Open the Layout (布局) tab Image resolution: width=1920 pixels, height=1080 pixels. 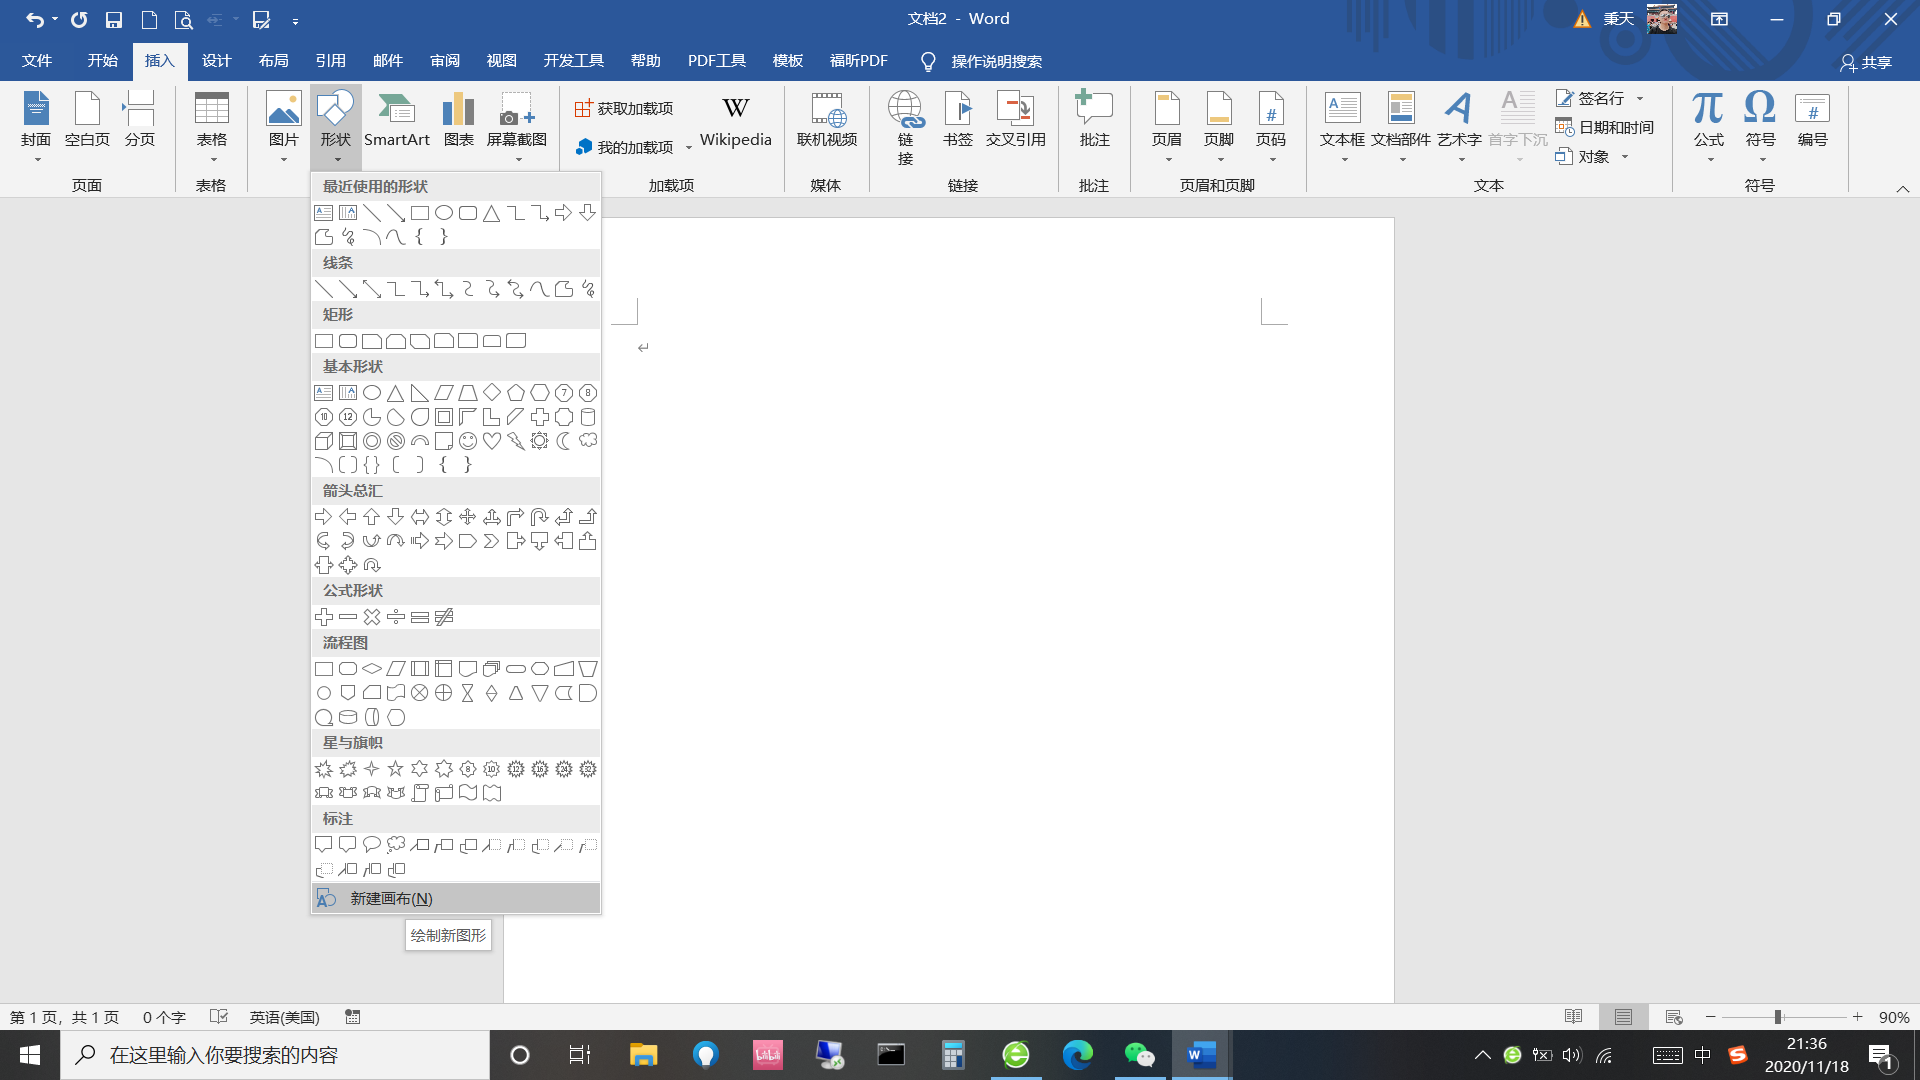click(x=273, y=61)
